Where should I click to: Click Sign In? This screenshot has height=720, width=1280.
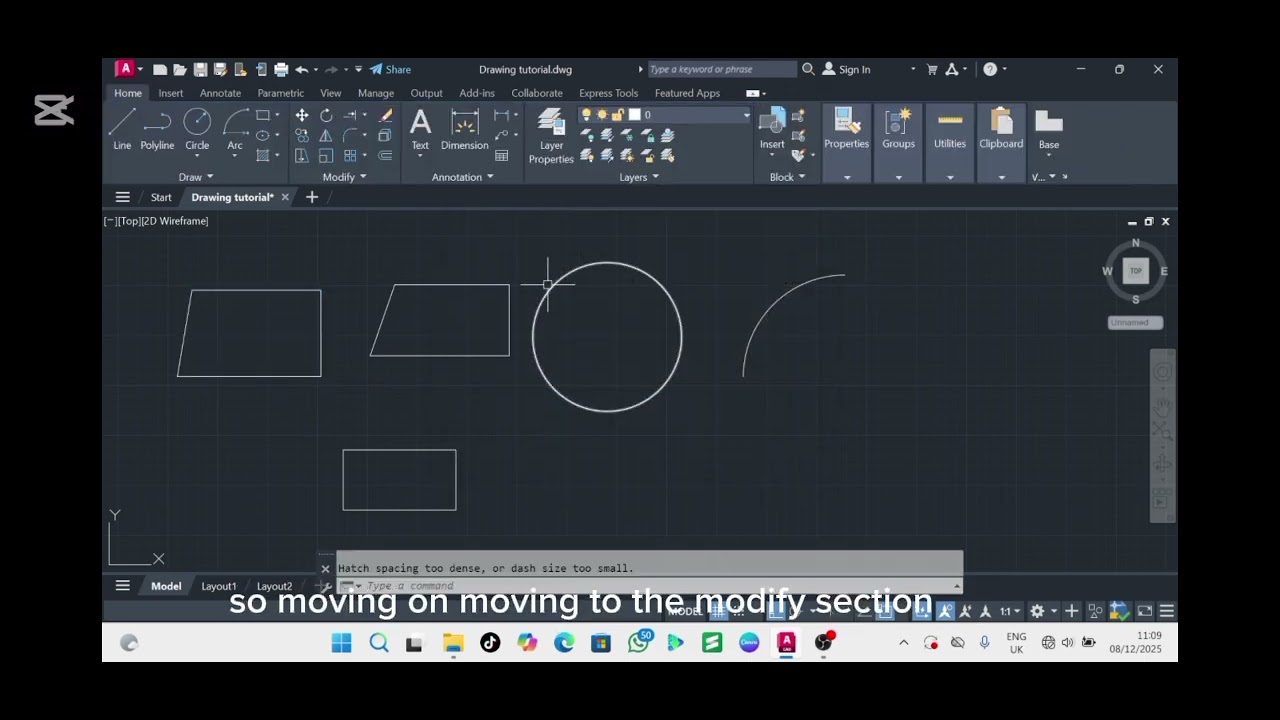click(x=846, y=69)
